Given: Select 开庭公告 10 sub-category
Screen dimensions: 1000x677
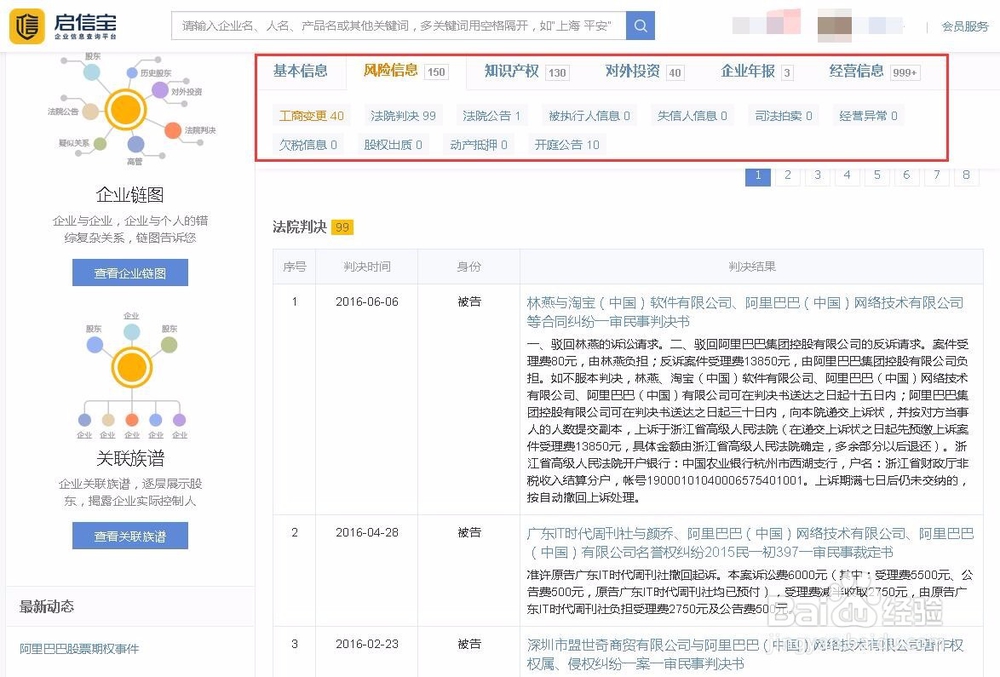Looking at the screenshot, I should click(x=567, y=145).
